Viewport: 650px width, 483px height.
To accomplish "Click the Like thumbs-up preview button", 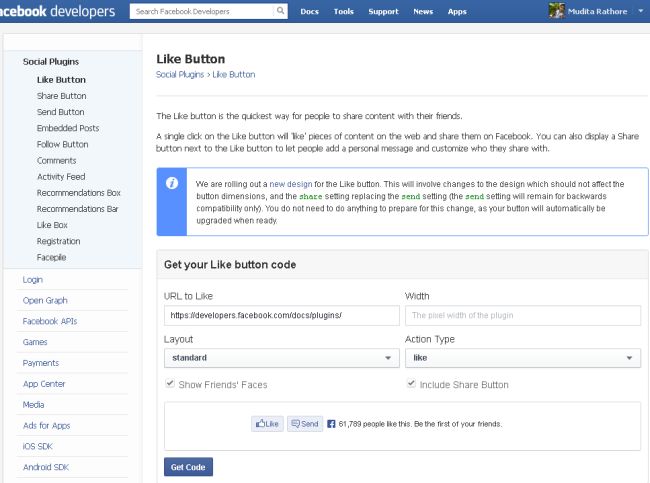I will [x=267, y=424].
